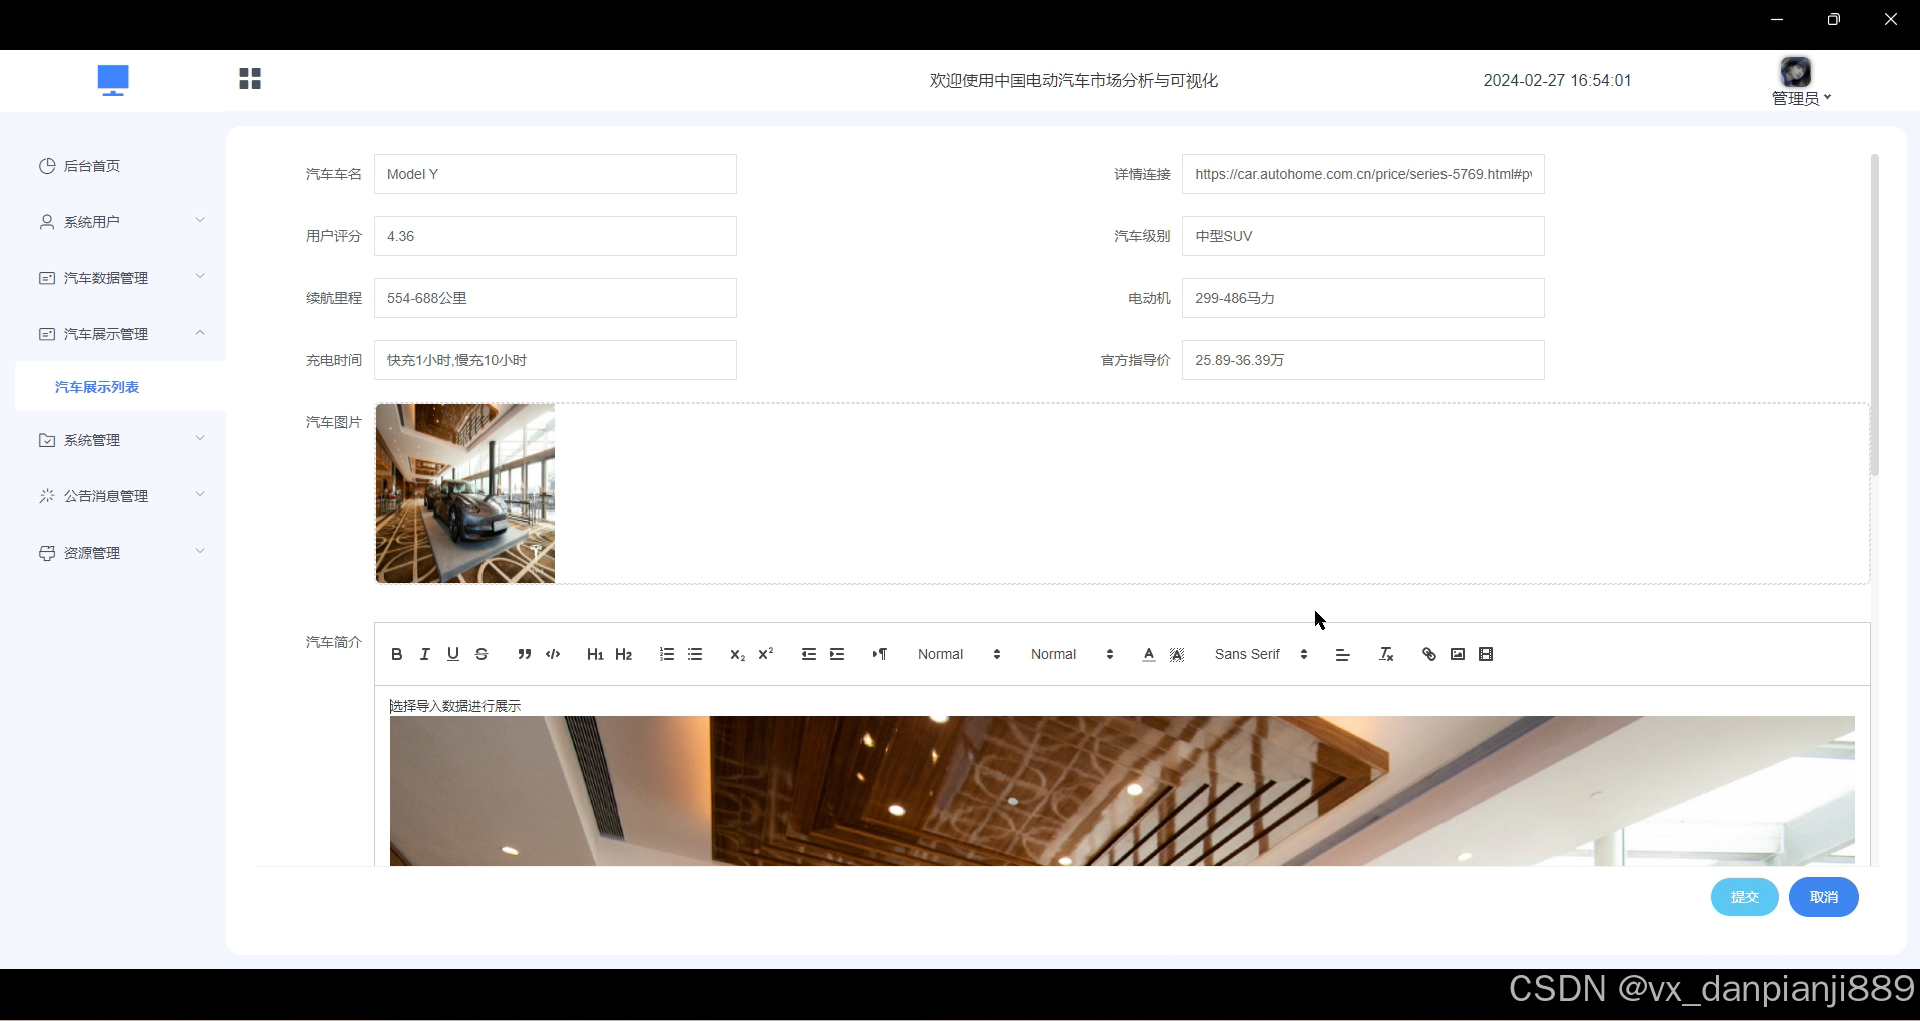Collapse the 汽车展示管理 sidebar menu
Viewport: 1920px width, 1021px height.
(x=120, y=334)
